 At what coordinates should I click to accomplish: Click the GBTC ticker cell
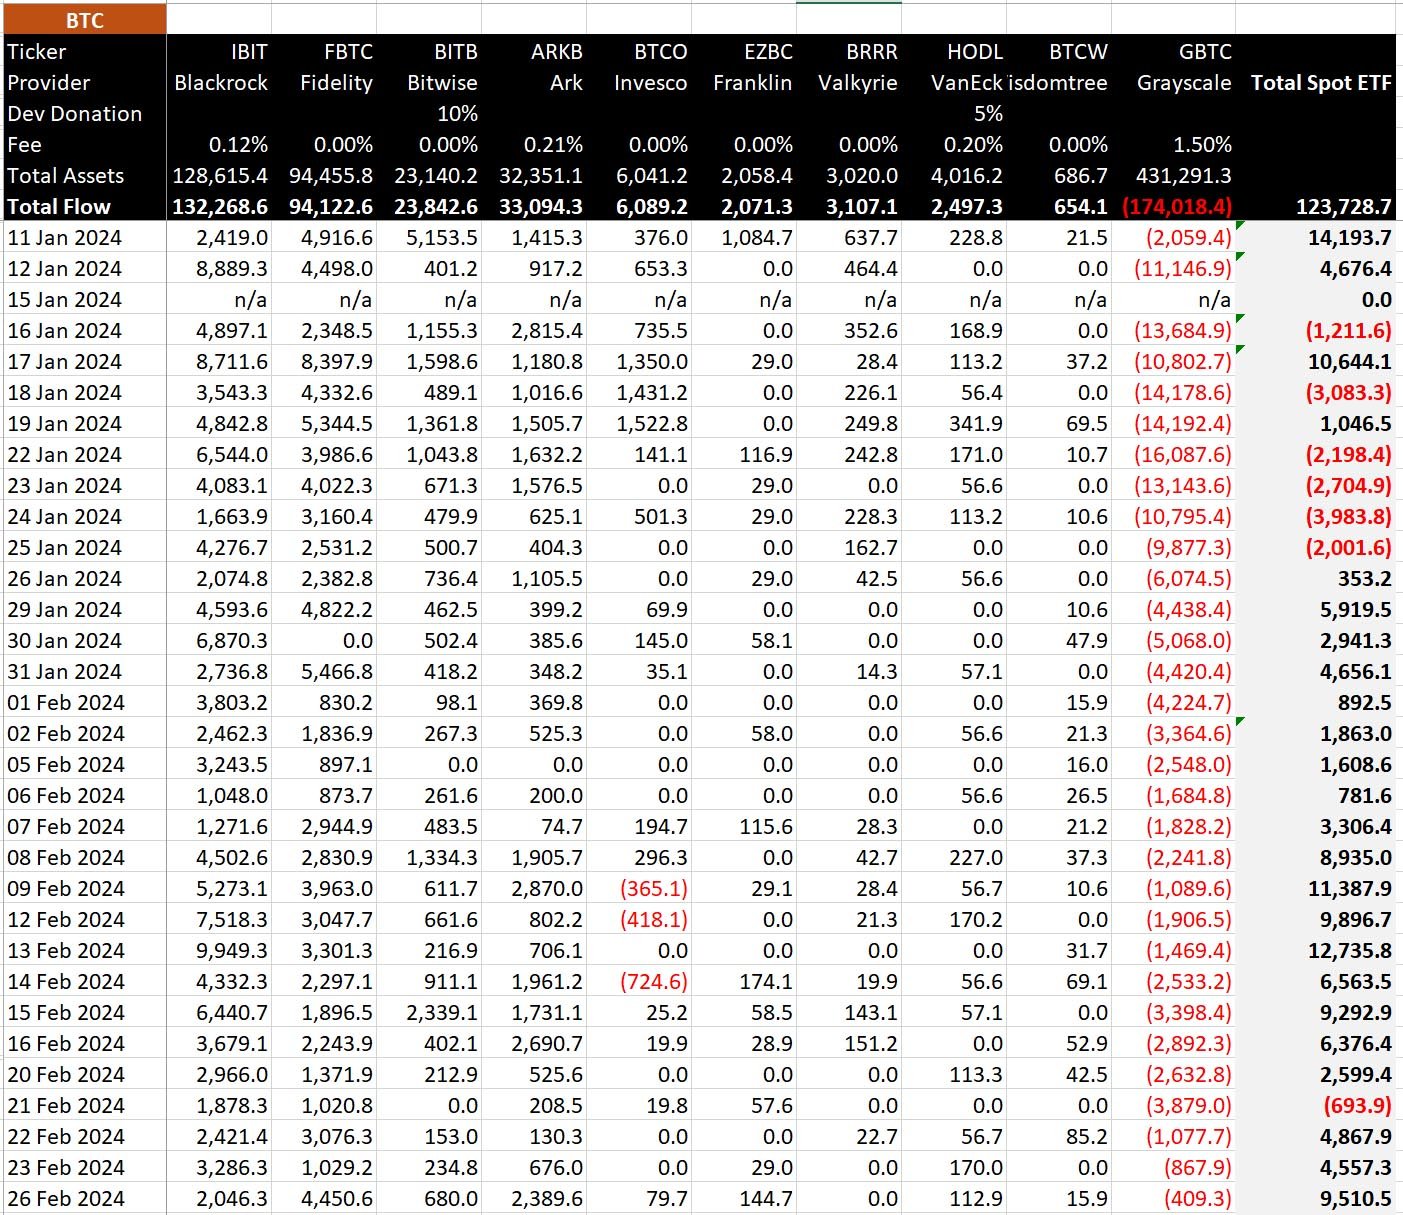coord(1205,52)
